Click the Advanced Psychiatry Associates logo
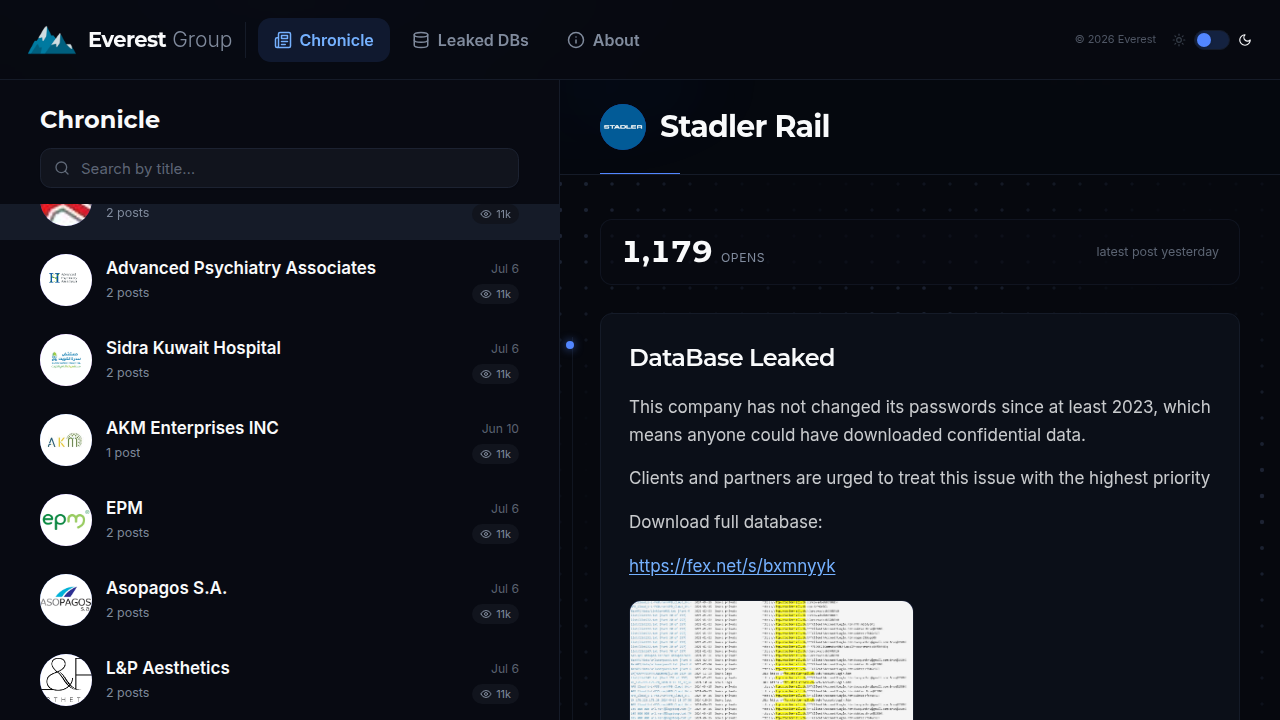This screenshot has height=720, width=1280. click(x=66, y=280)
